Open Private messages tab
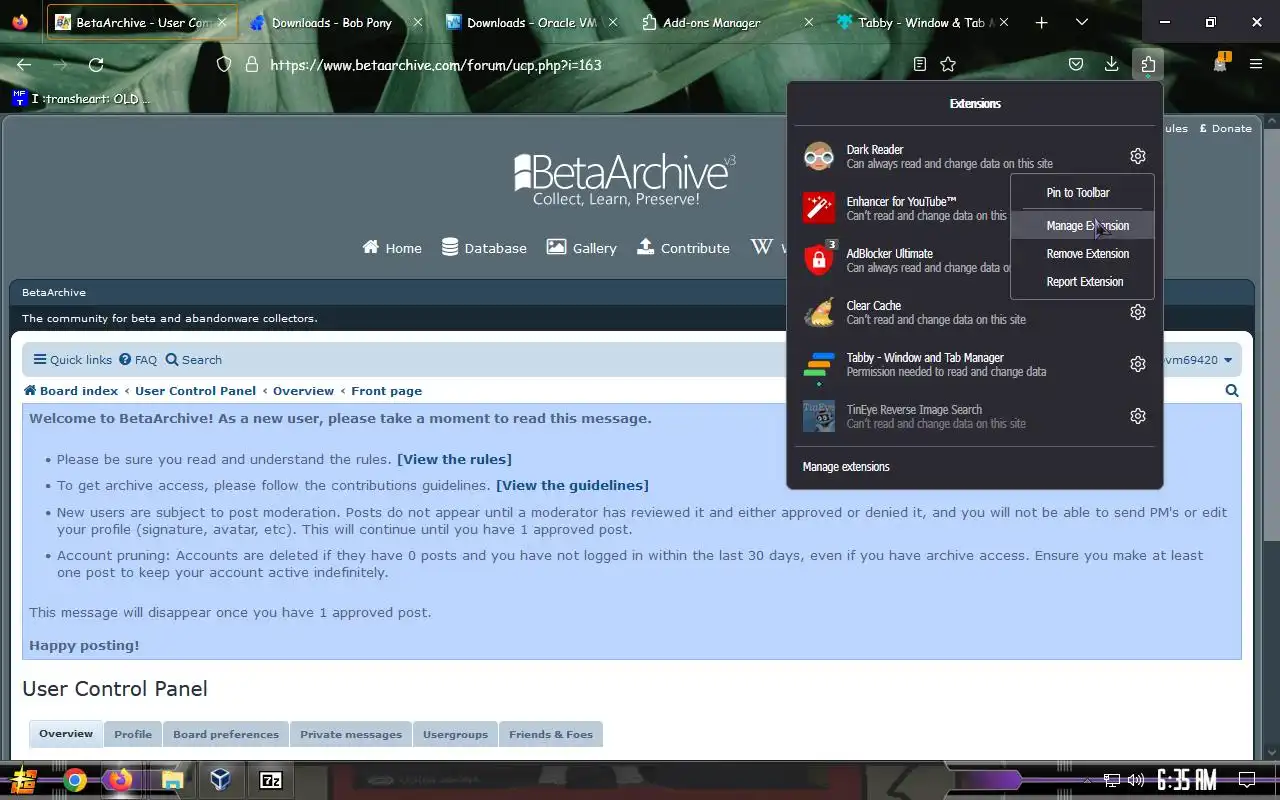 pos(351,734)
